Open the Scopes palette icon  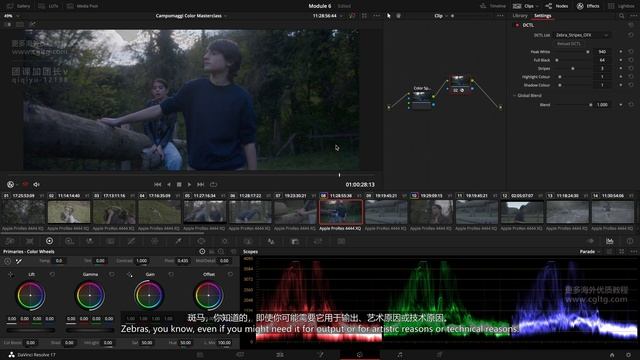(609, 241)
